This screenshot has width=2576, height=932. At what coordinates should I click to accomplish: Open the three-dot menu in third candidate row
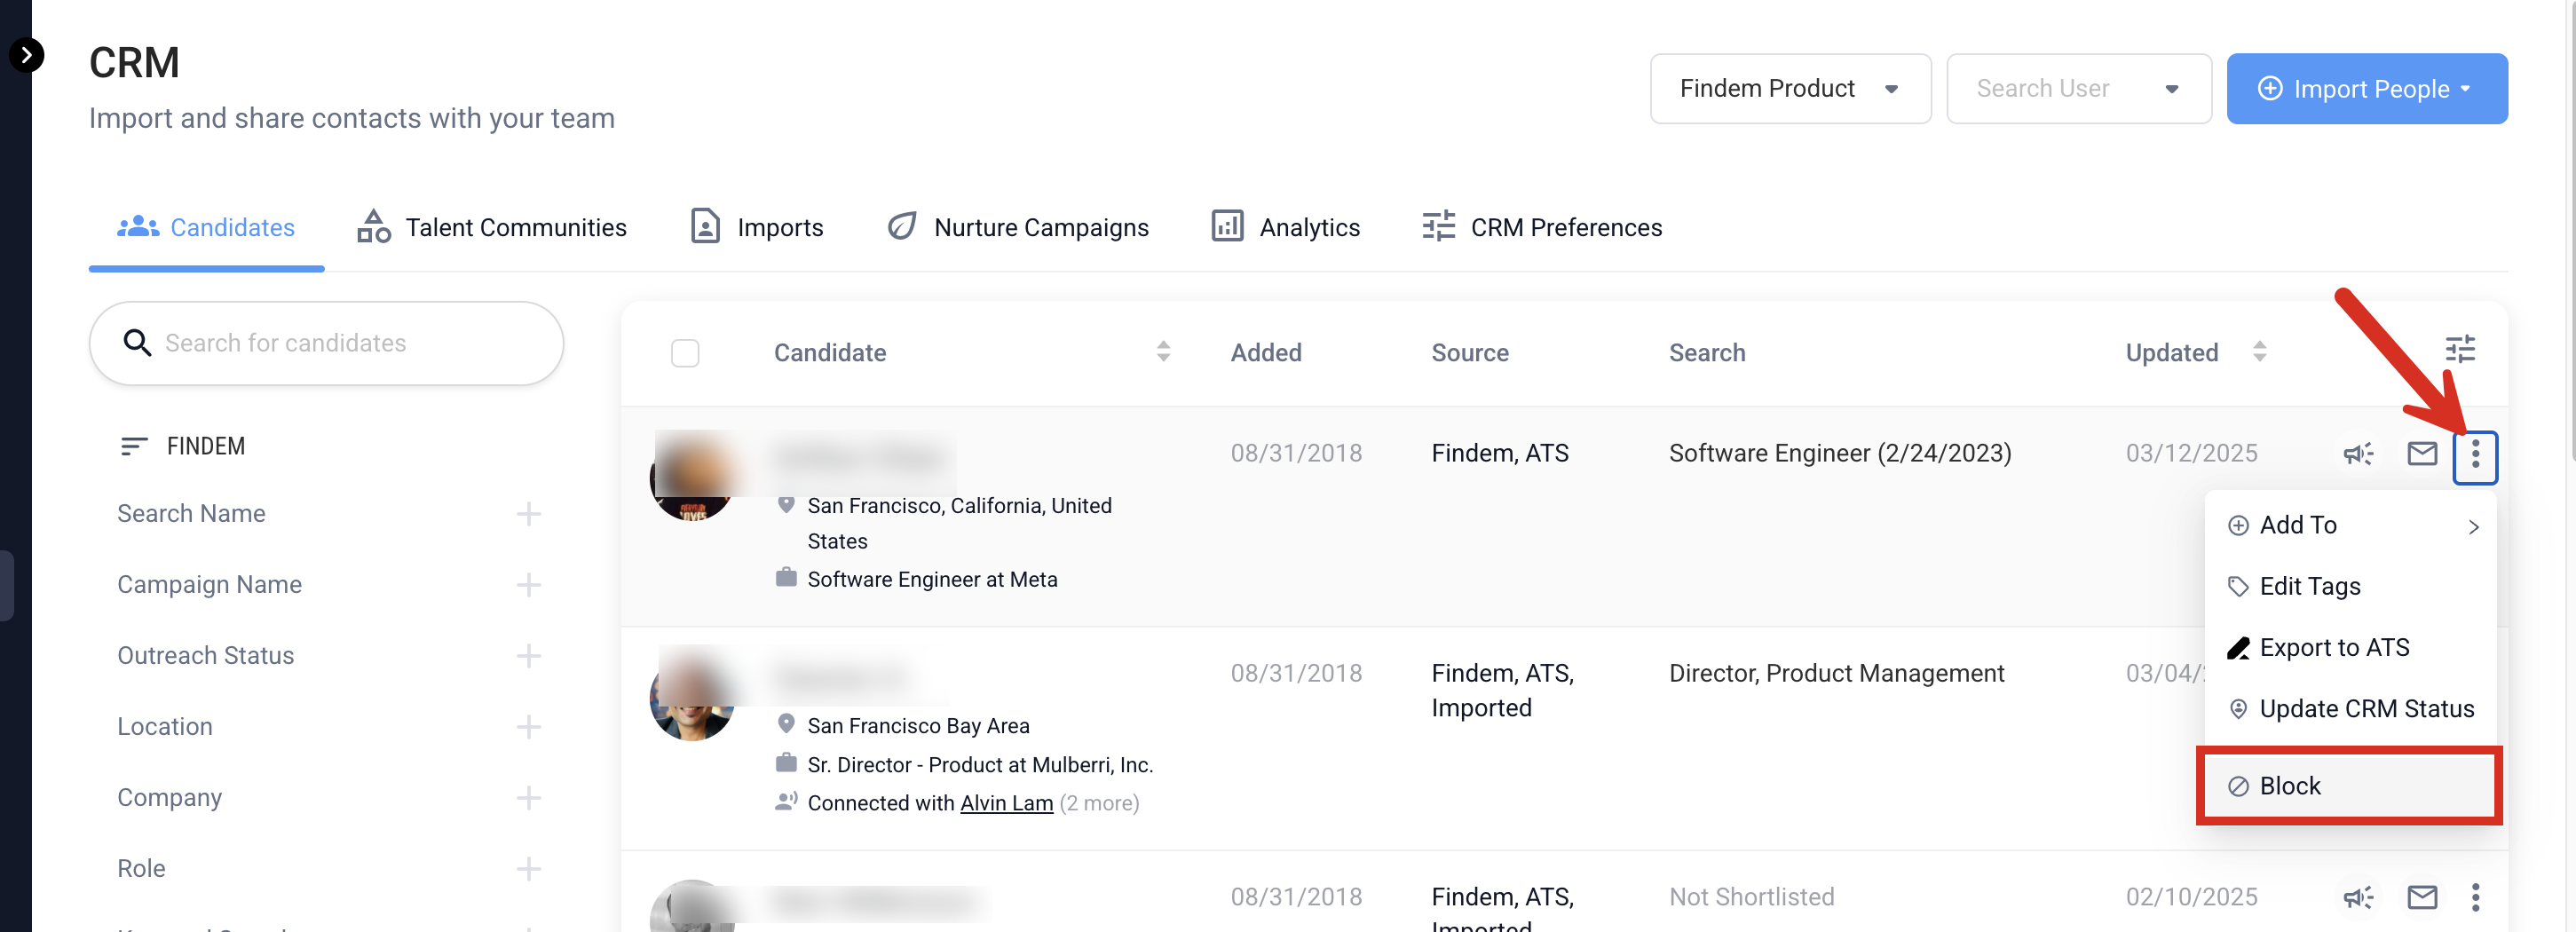pyautogui.click(x=2474, y=897)
